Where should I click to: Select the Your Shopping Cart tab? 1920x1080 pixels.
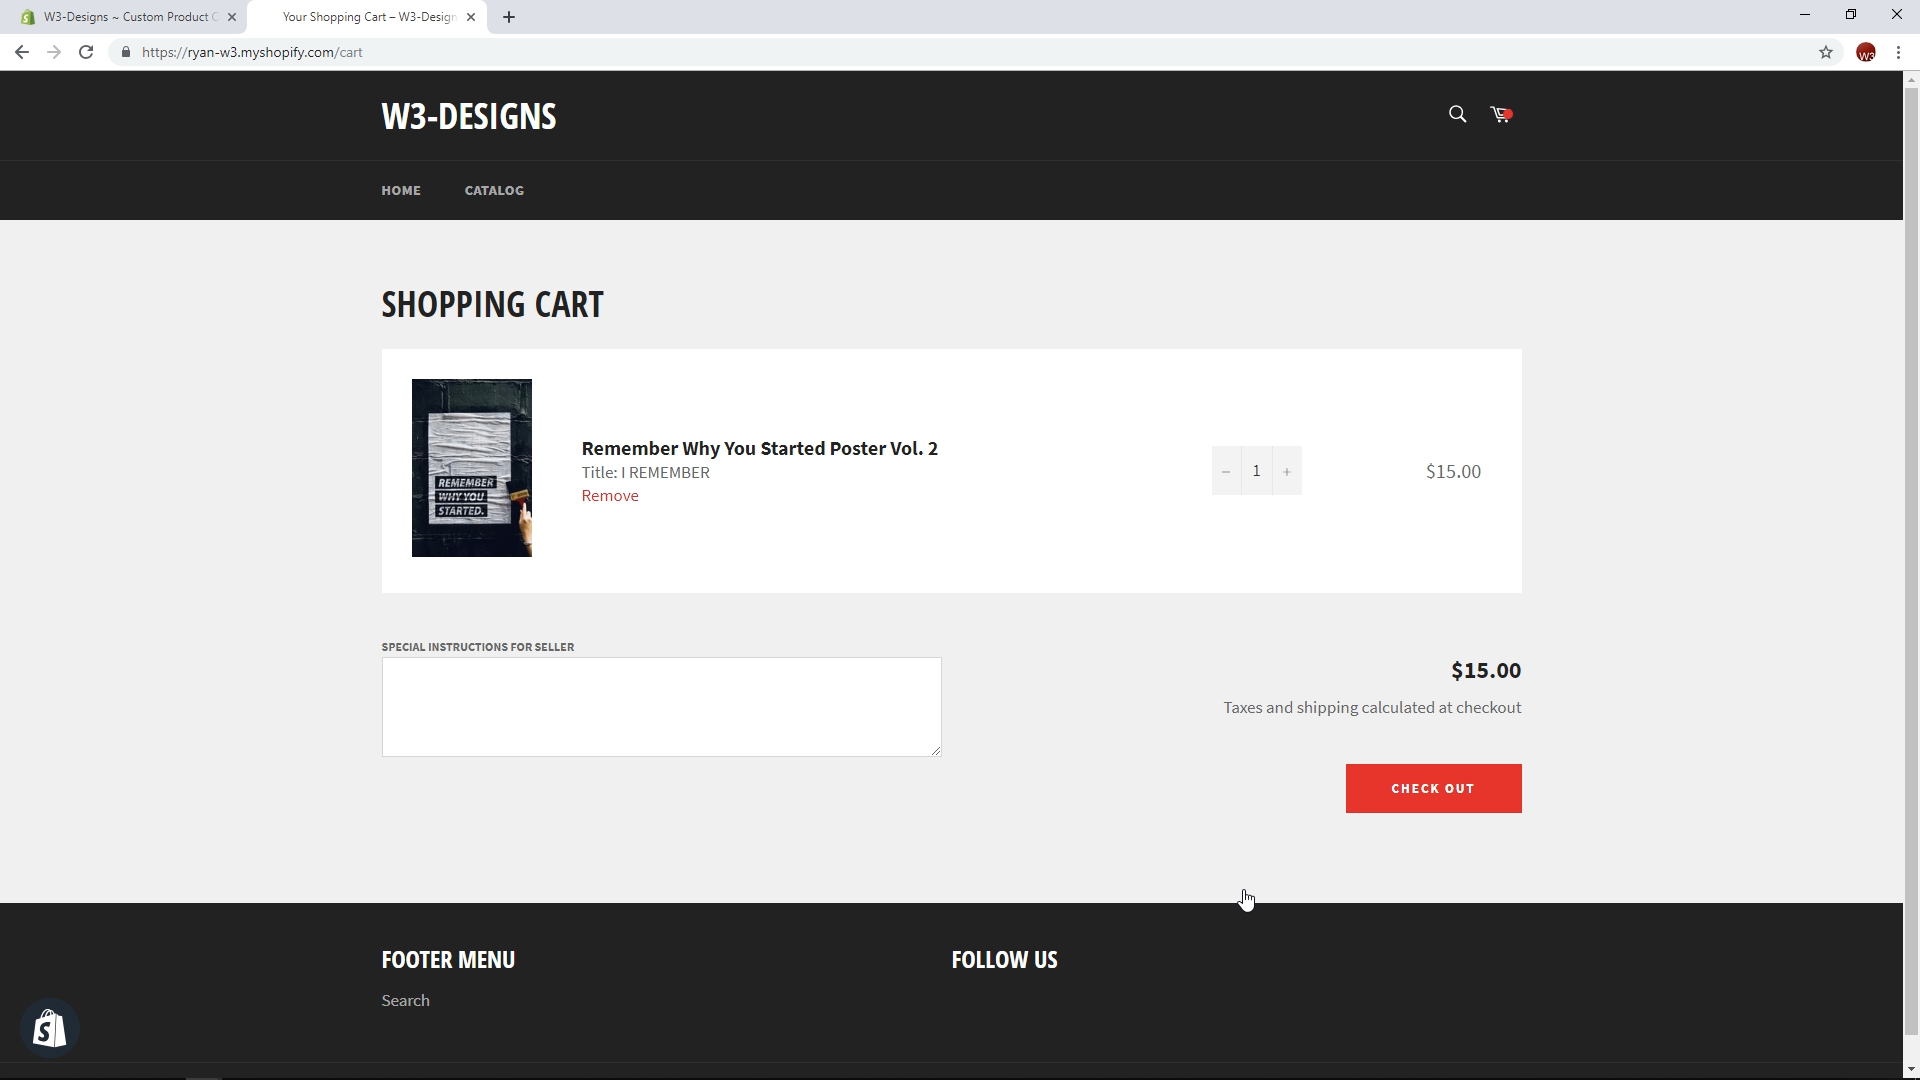[367, 17]
